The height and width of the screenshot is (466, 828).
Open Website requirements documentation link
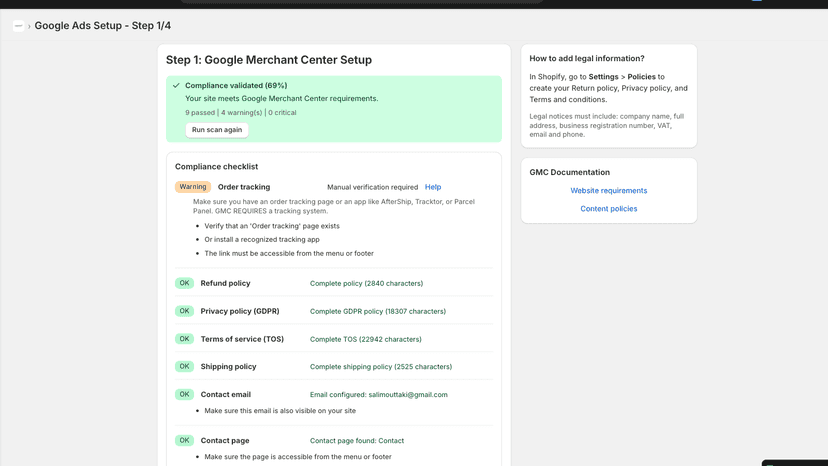coord(608,190)
